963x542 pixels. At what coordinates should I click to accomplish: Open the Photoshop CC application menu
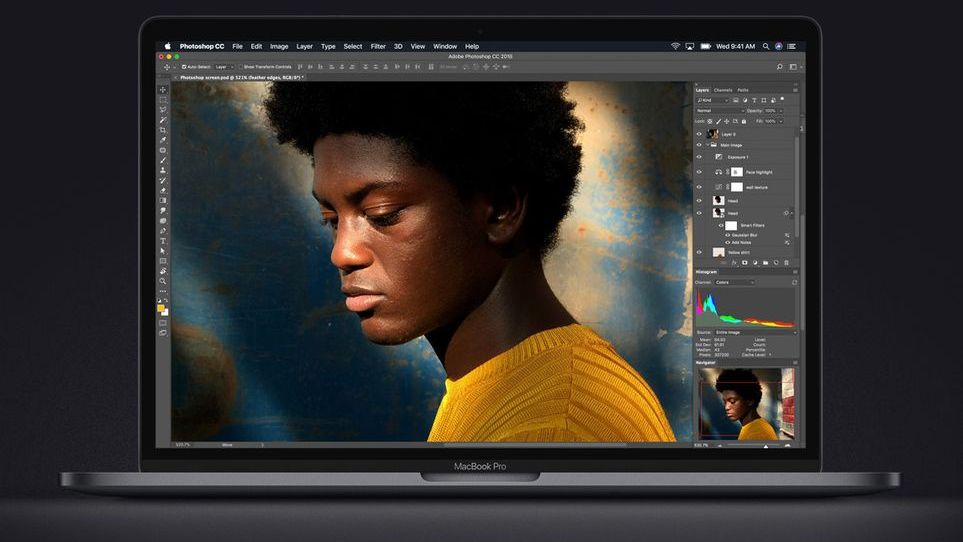pos(201,46)
